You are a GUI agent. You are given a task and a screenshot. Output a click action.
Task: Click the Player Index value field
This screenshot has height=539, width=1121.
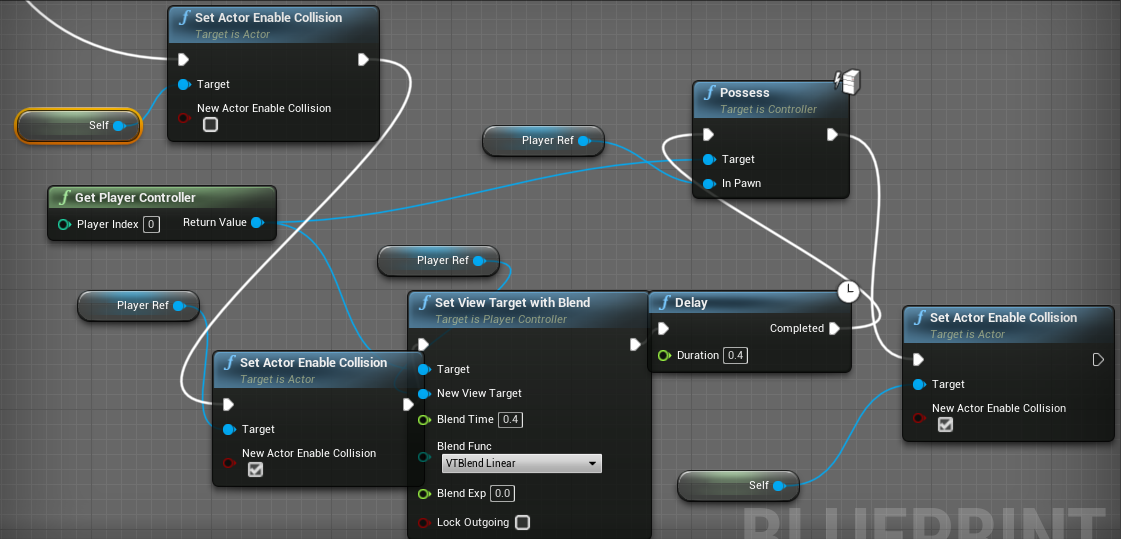151,224
